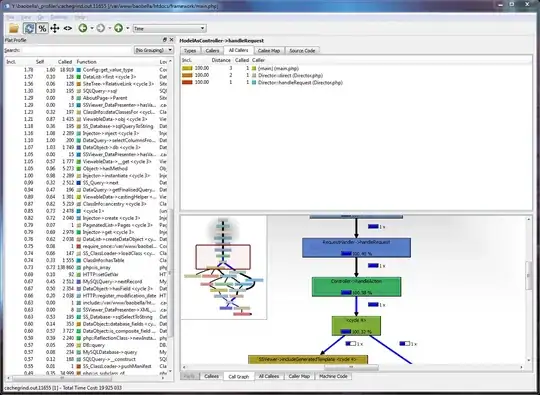Open the File menu
The width and height of the screenshot is (540, 395).
(x=10, y=17)
